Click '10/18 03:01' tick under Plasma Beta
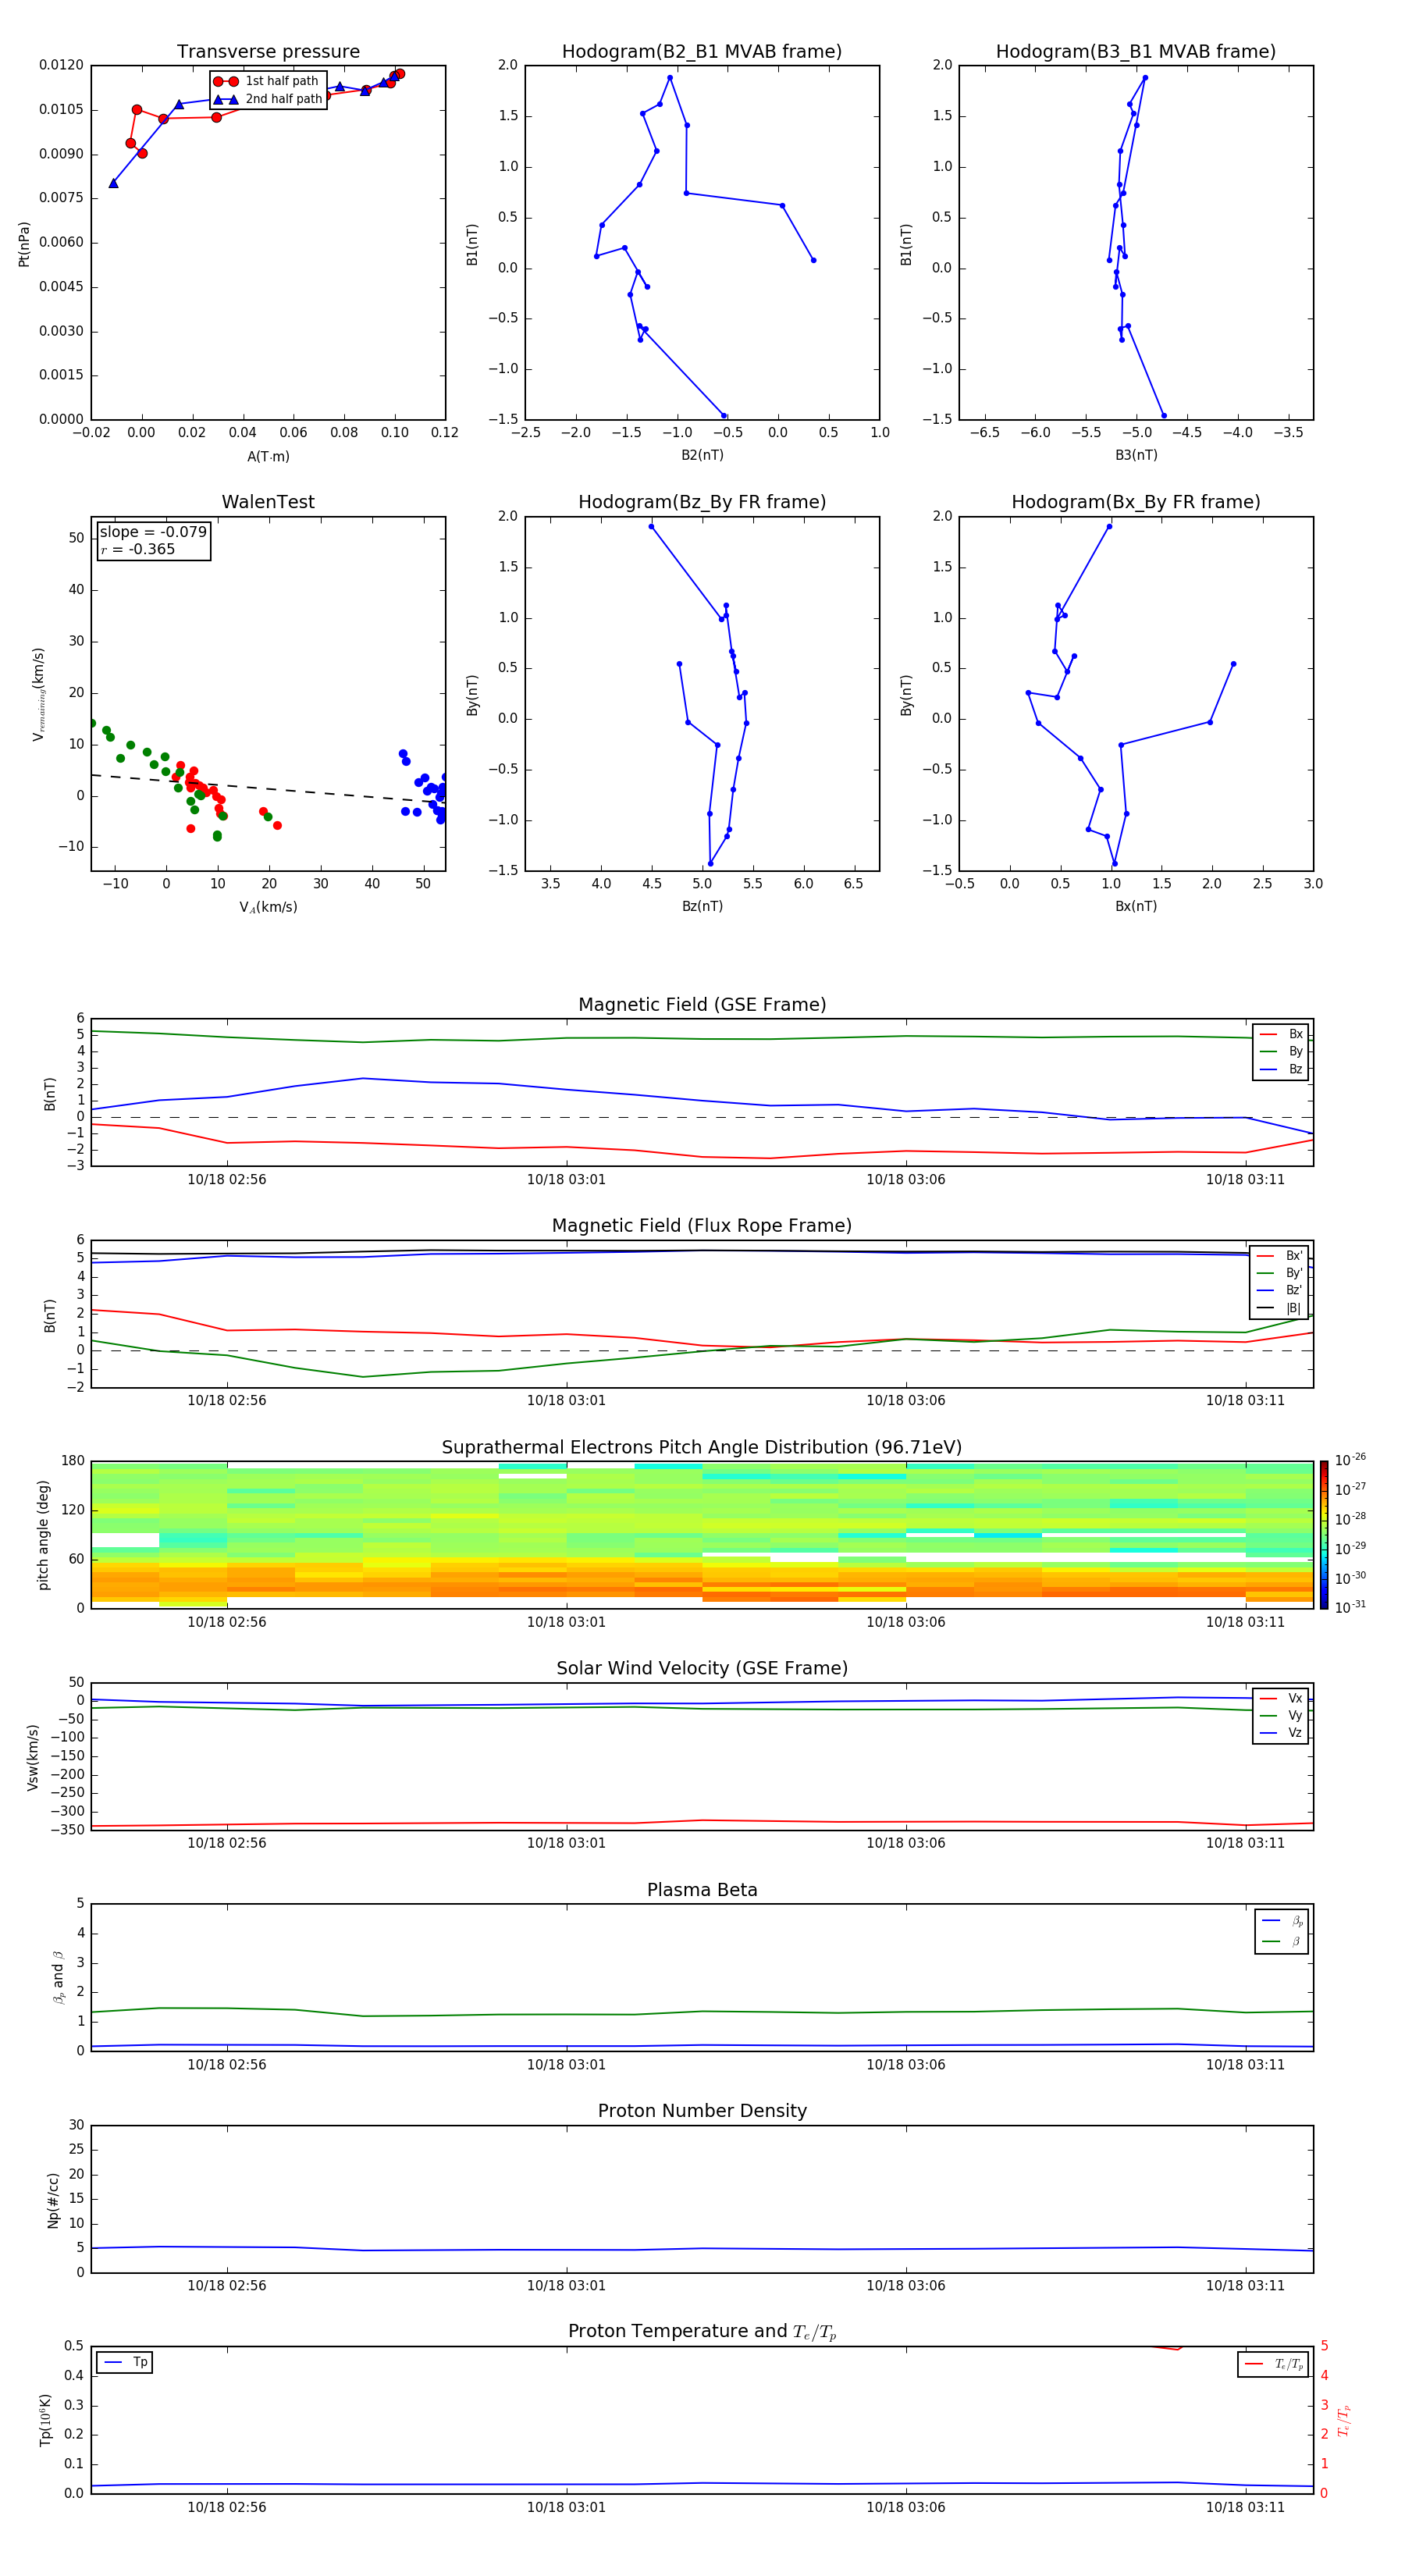Screen dimensions: 1405x2576 pyautogui.click(x=566, y=2064)
